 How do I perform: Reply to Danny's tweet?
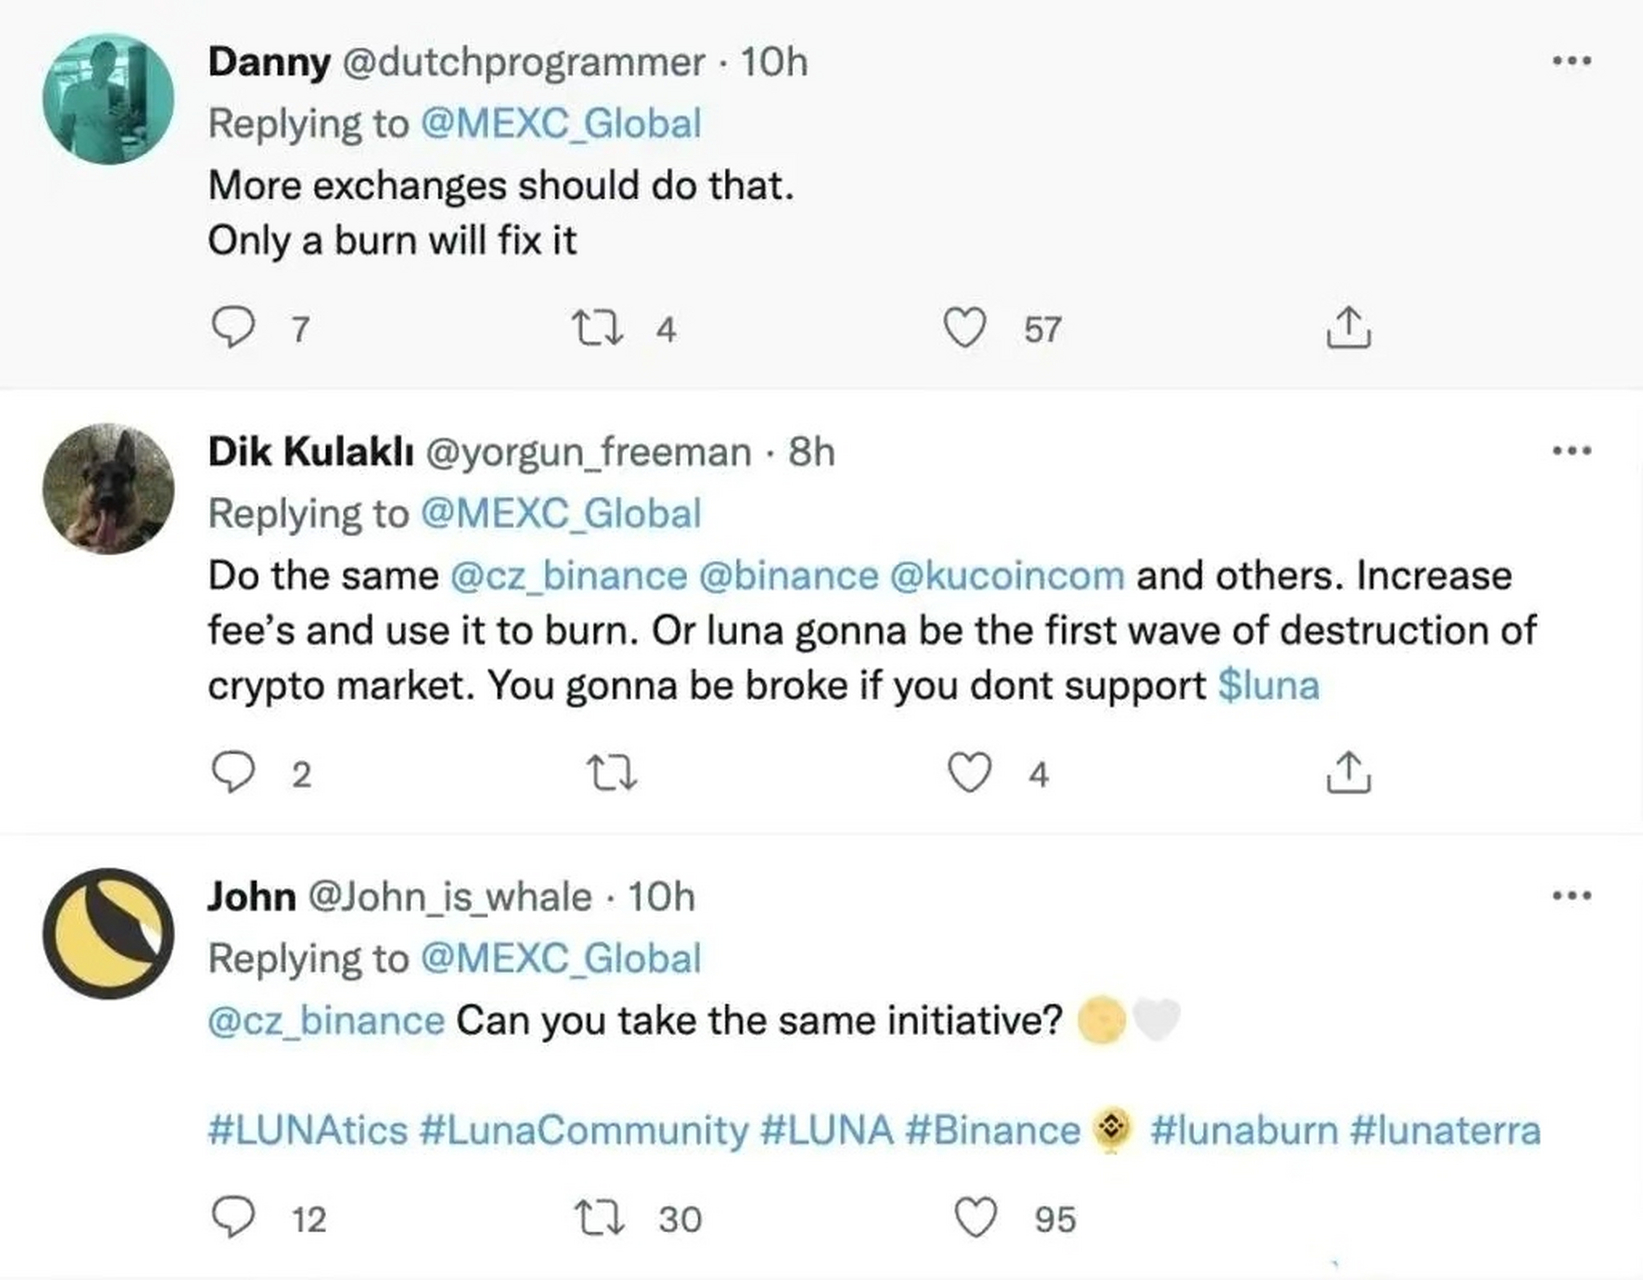coord(234,327)
